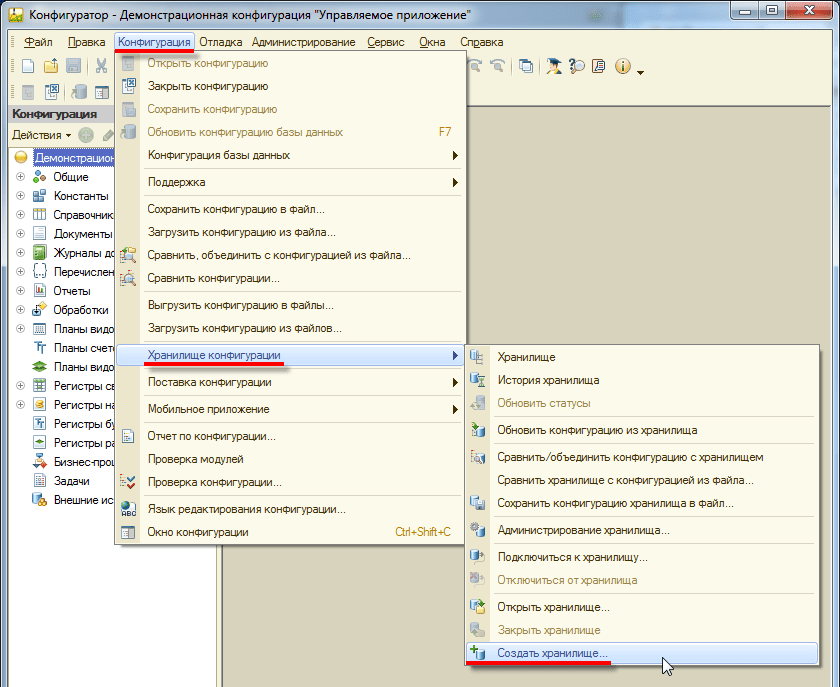Open the Файл menu
This screenshot has height=687, width=840.
point(38,42)
